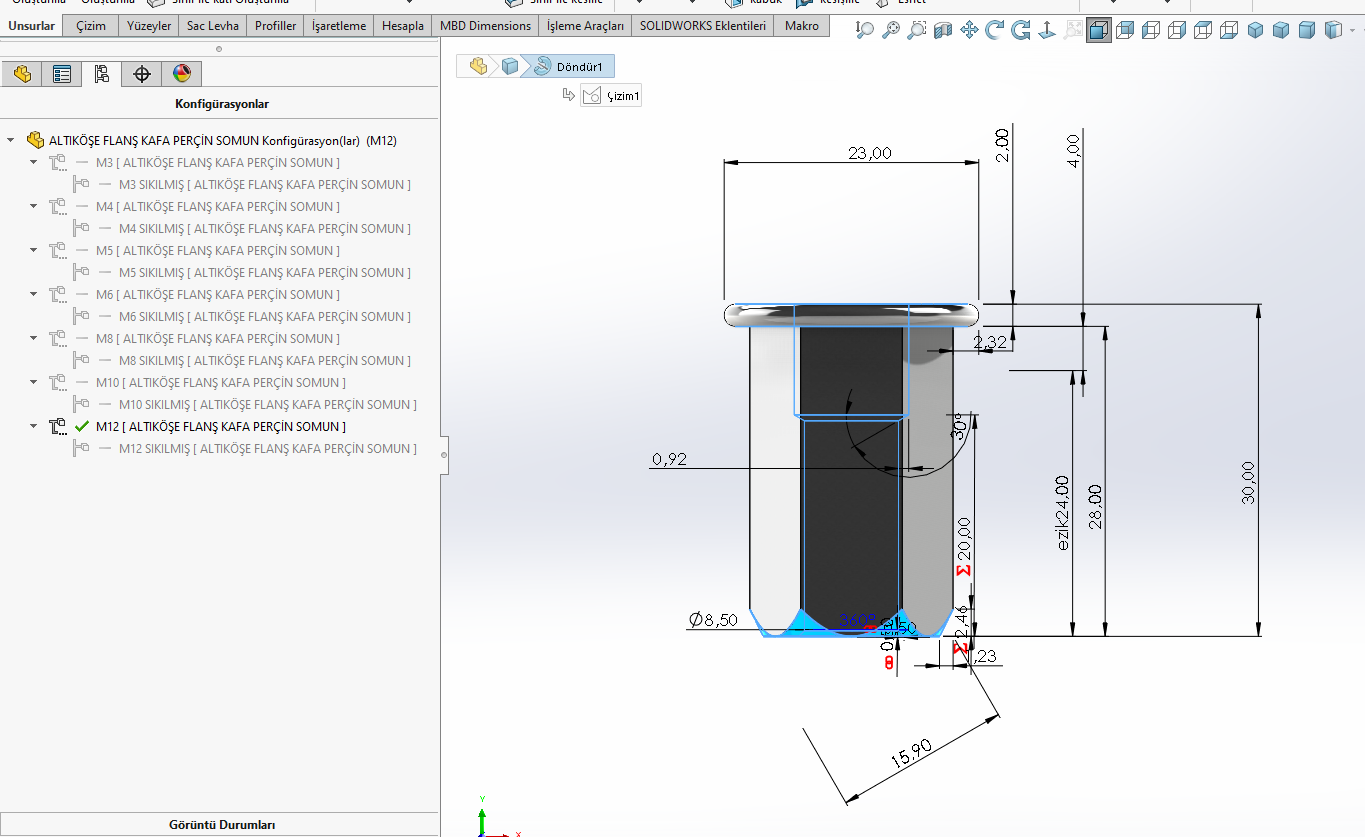Toggle the highlighted shaded cube display style
This screenshot has width=1365, height=837.
pyautogui.click(x=1099, y=30)
